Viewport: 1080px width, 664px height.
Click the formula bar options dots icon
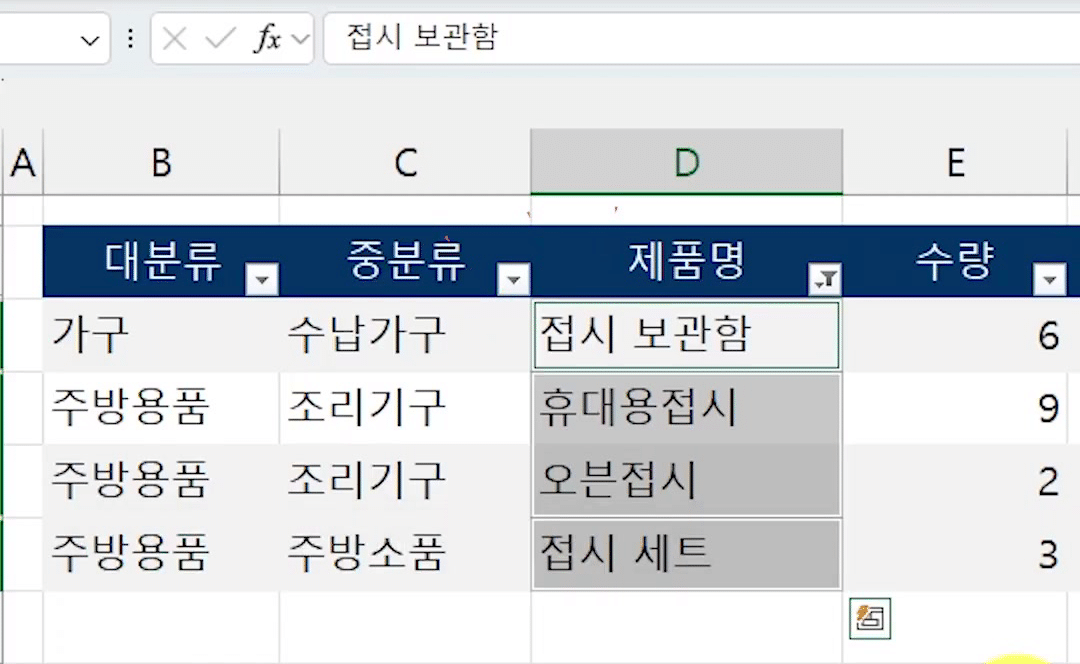(130, 39)
